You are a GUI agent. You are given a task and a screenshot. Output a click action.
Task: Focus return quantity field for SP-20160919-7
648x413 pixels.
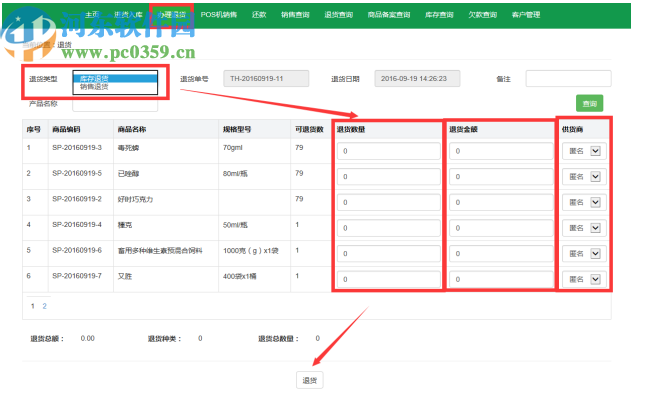click(x=388, y=279)
